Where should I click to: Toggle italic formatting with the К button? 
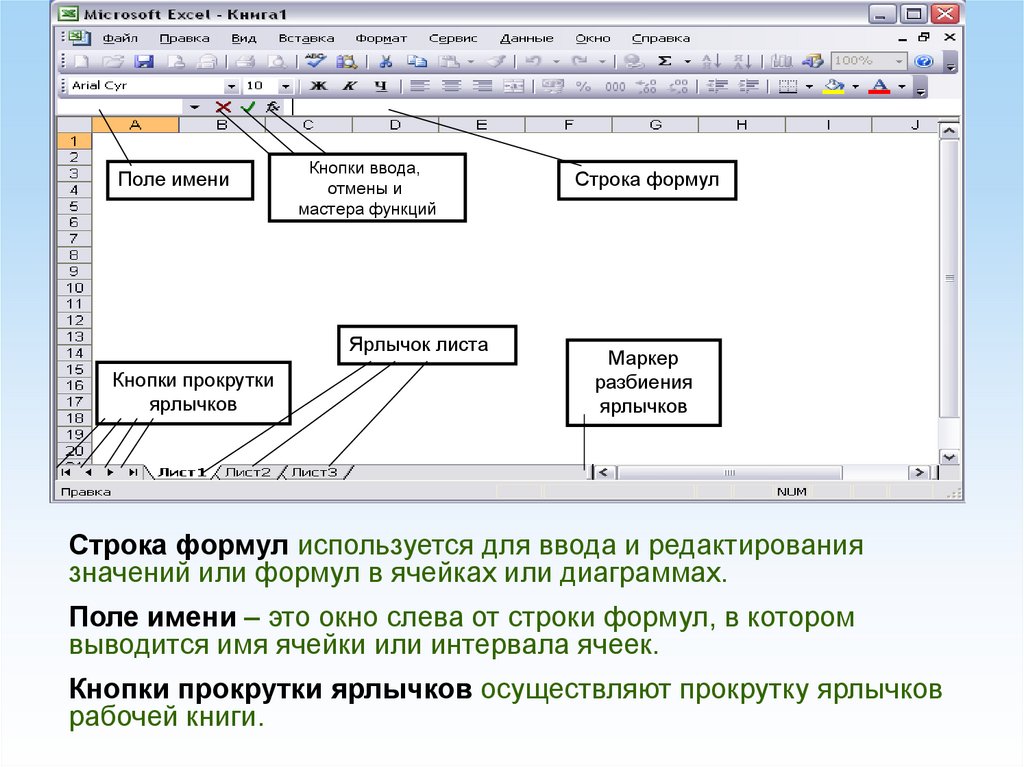coord(350,86)
